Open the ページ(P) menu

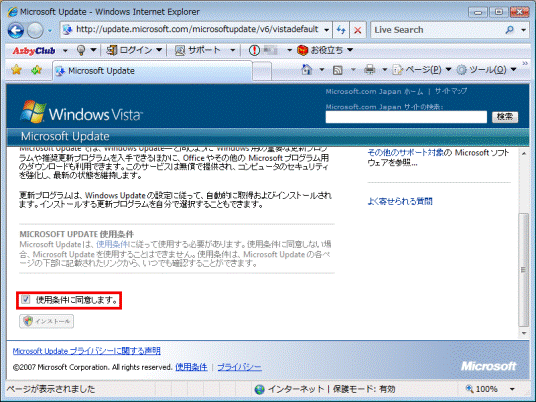(422, 70)
